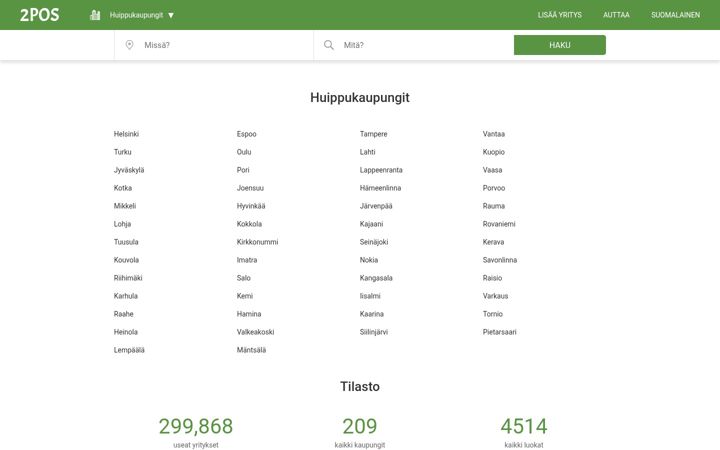Go to the Pori page
The image size is (720, 450).
pos(243,170)
